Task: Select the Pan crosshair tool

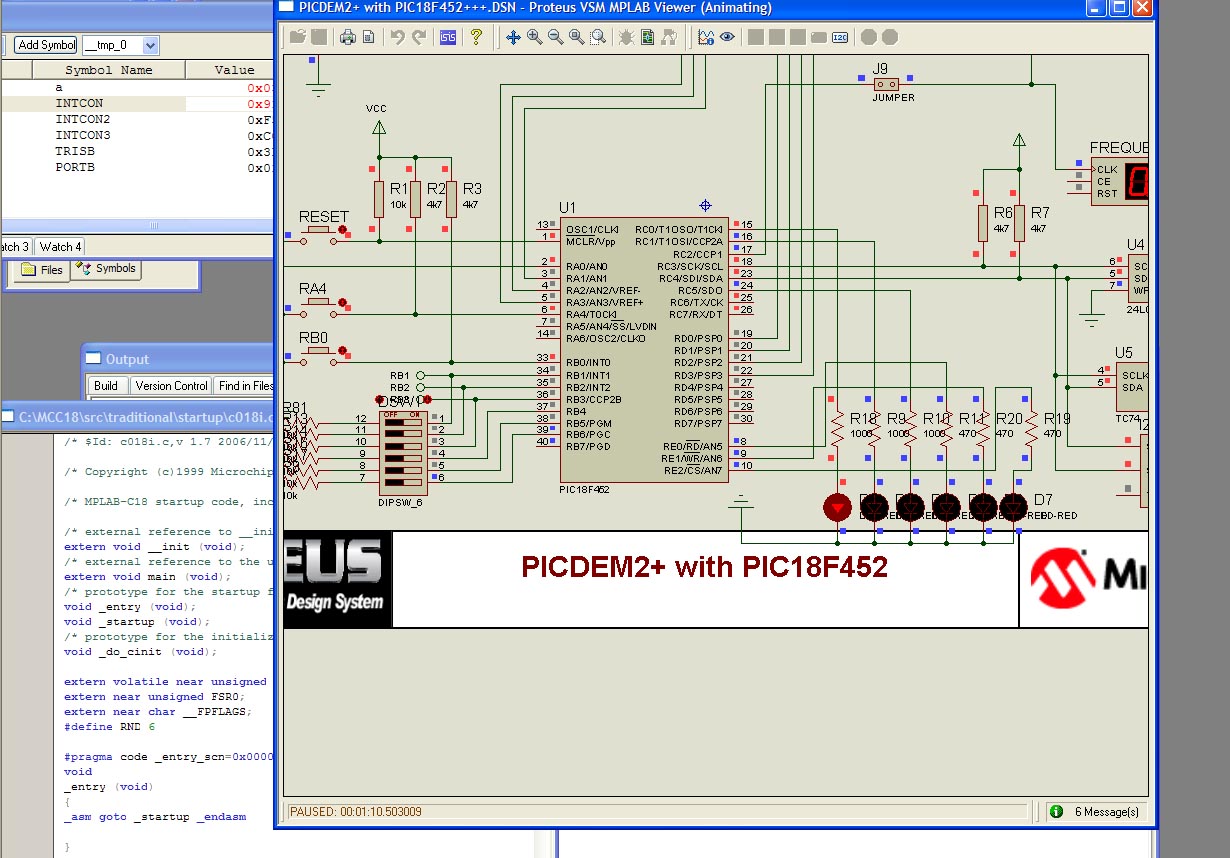Action: (513, 37)
